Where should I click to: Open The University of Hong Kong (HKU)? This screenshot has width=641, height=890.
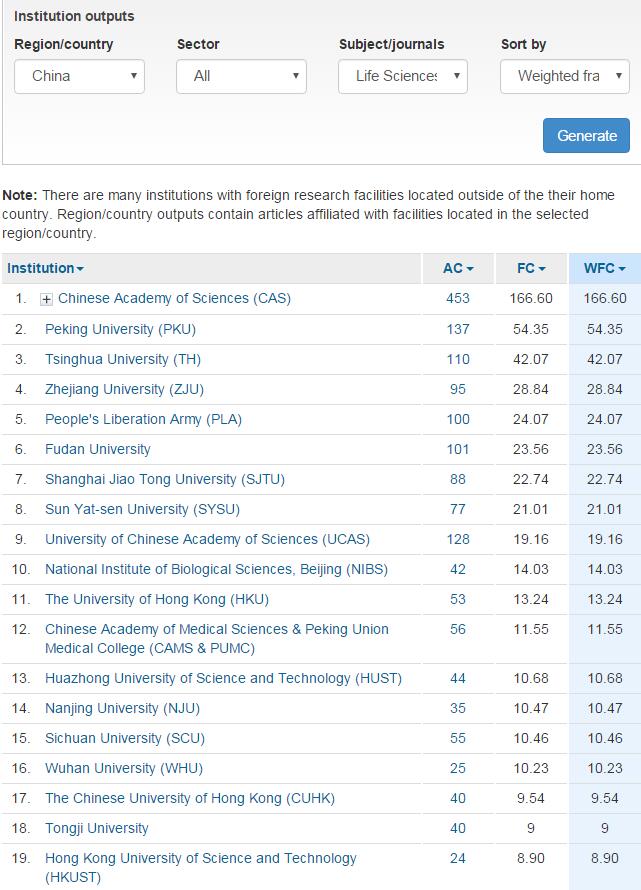[x=157, y=599]
